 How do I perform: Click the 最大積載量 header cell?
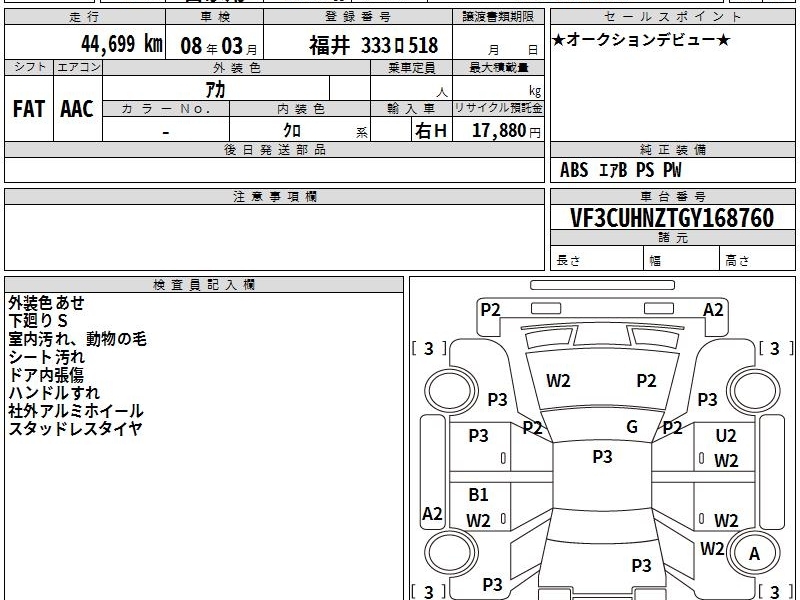point(498,67)
